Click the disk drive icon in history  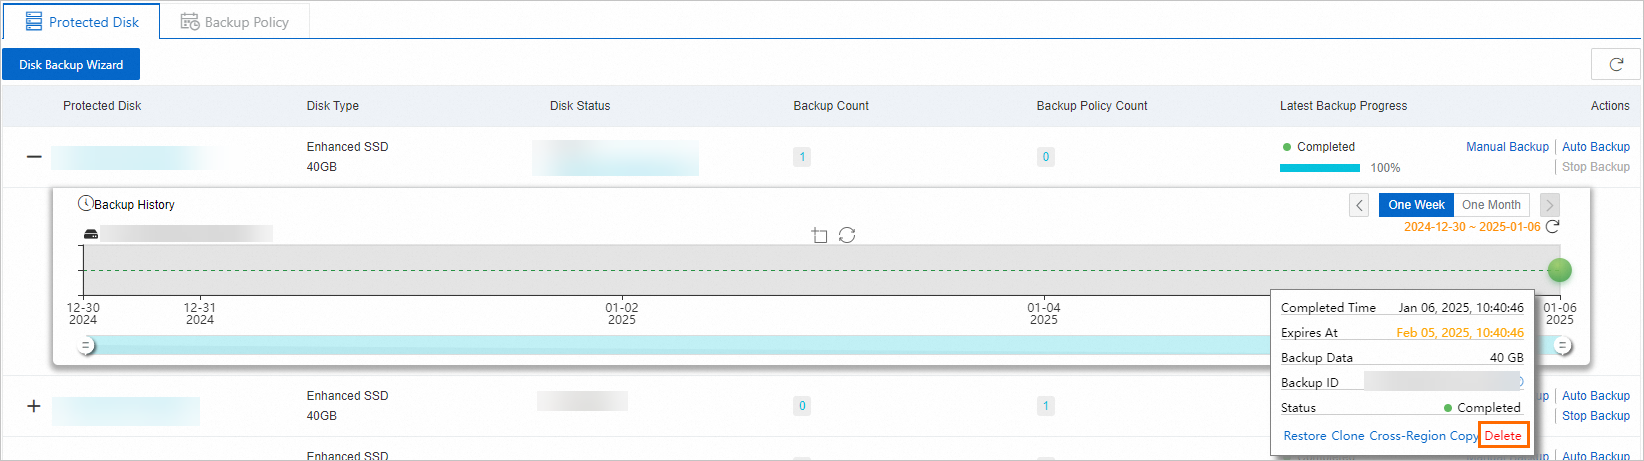click(91, 234)
